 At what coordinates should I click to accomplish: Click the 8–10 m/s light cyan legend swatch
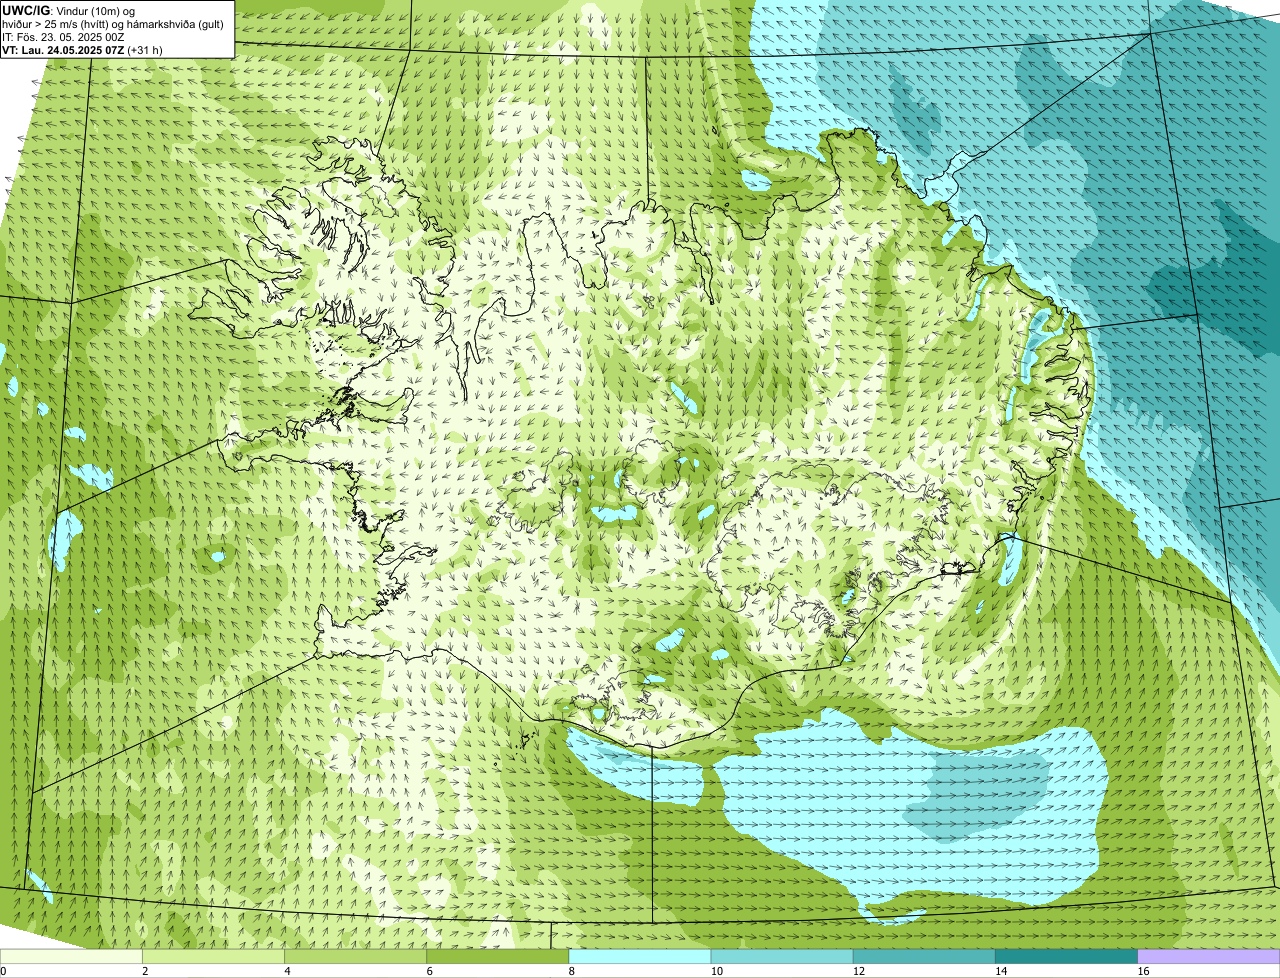coord(640,956)
